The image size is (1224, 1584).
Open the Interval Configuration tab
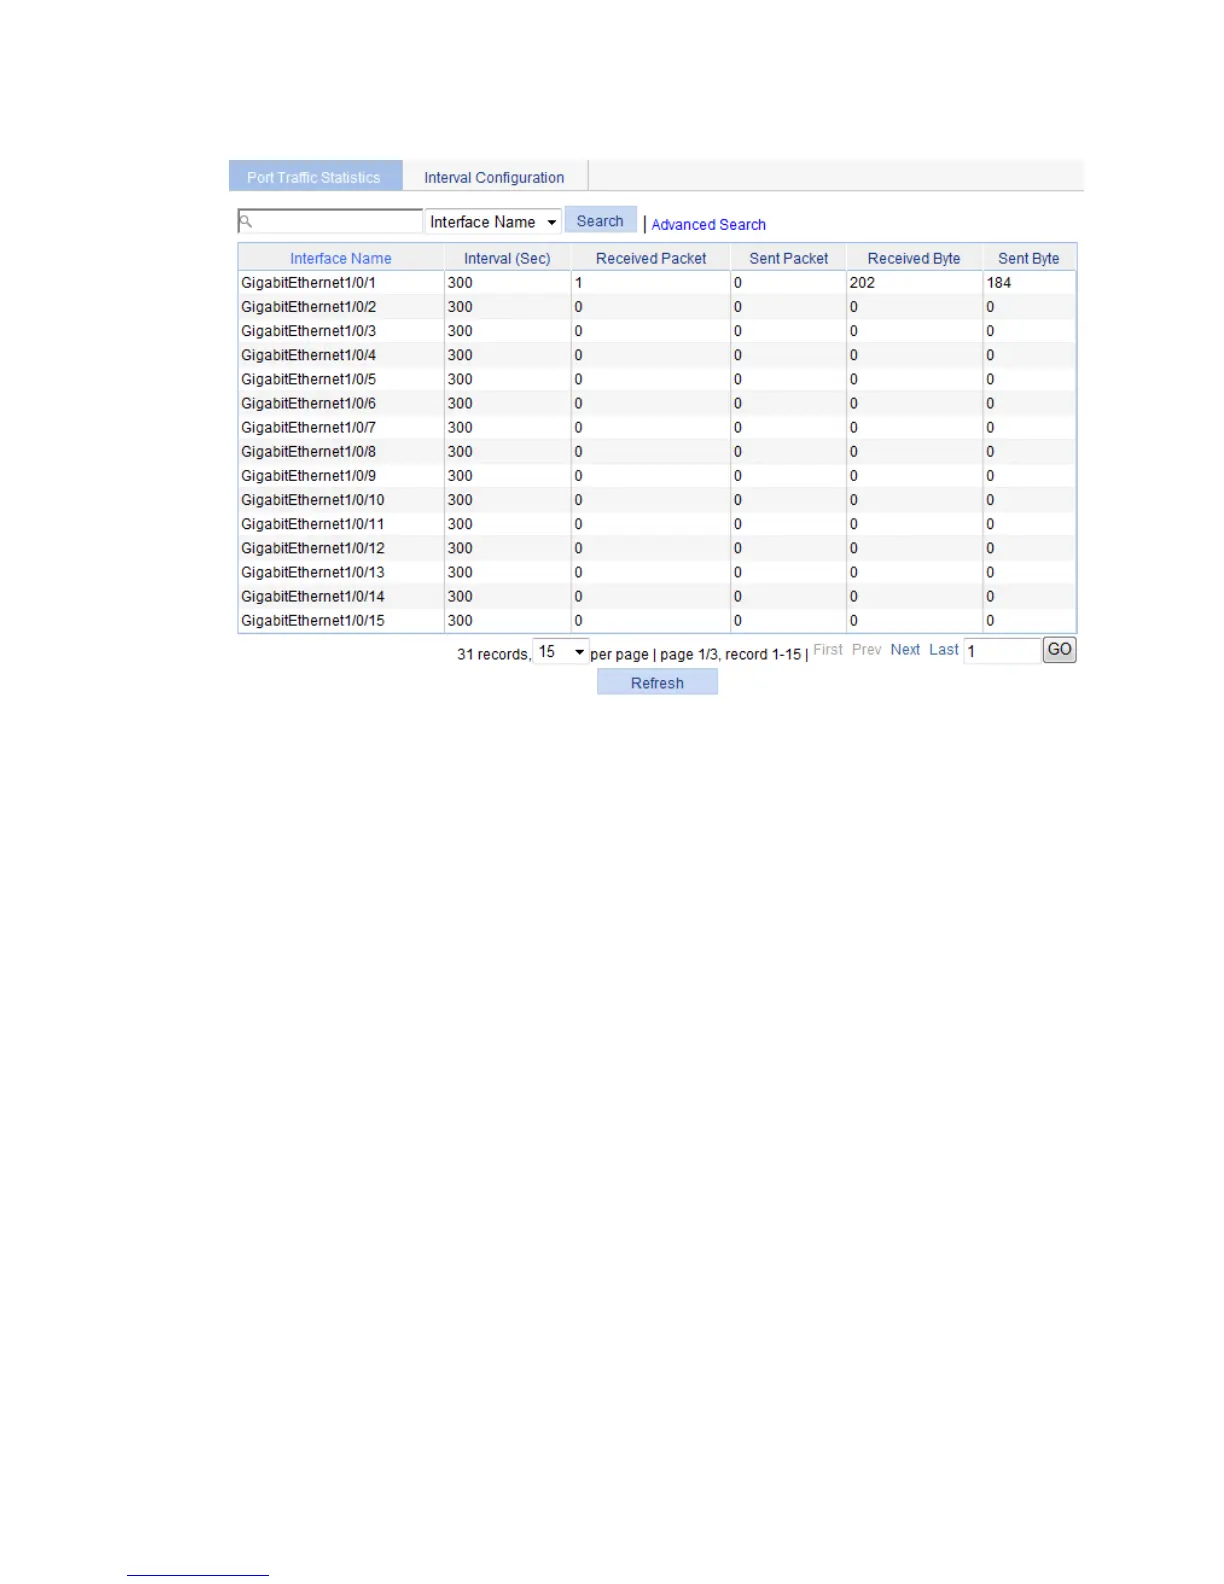tap(494, 176)
